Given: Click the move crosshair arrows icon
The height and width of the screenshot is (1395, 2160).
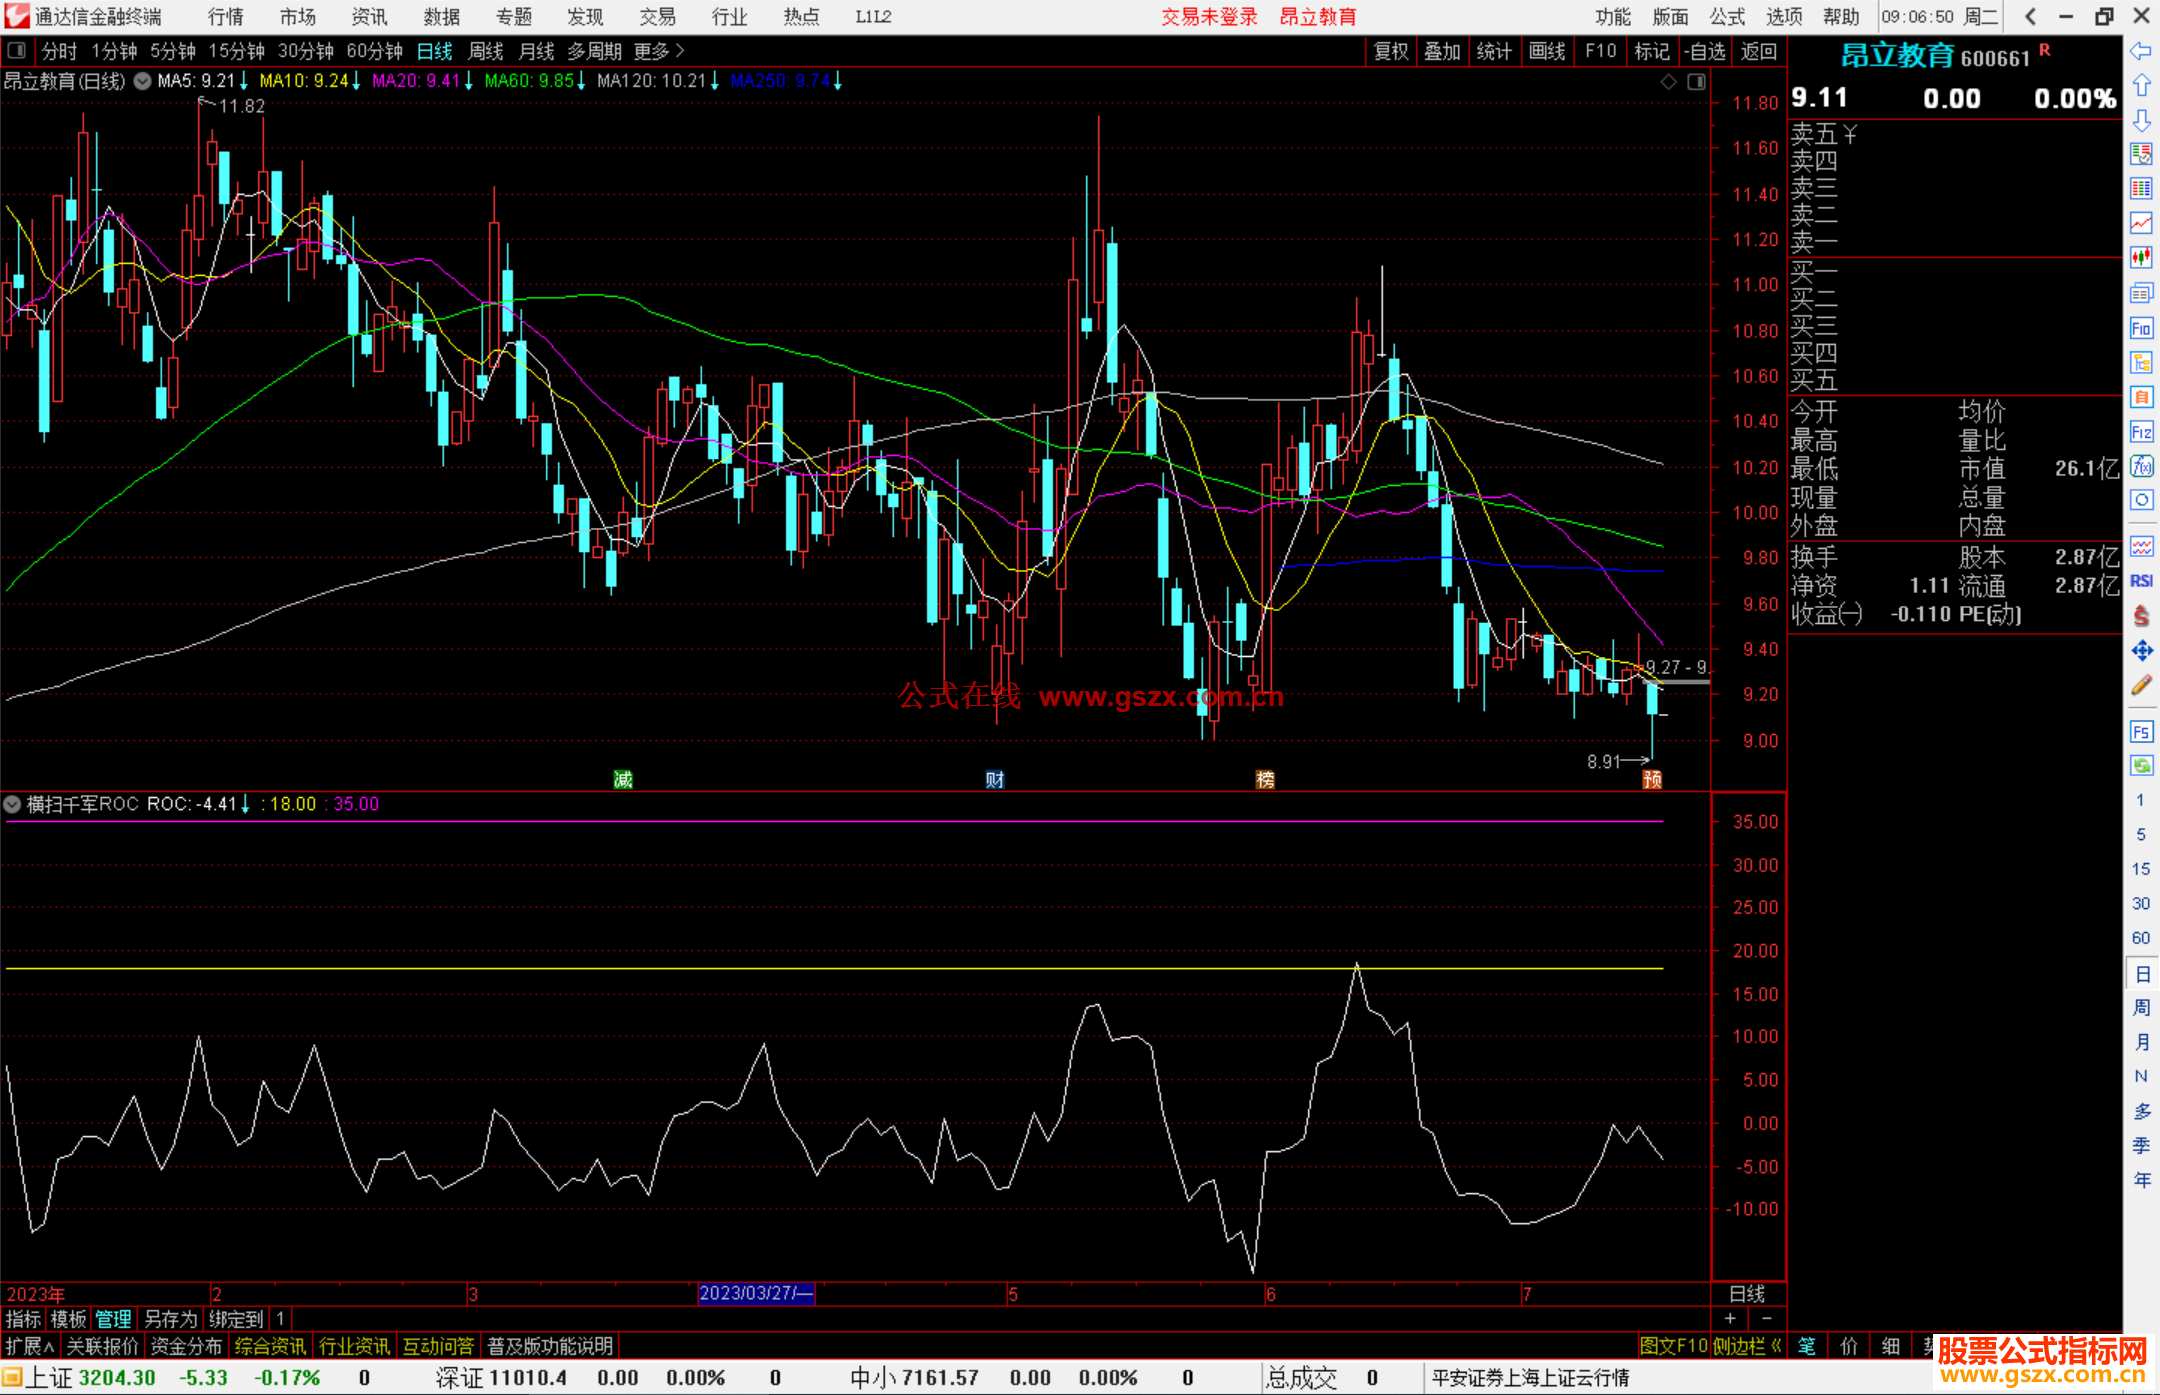Looking at the screenshot, I should pos(2141,651).
